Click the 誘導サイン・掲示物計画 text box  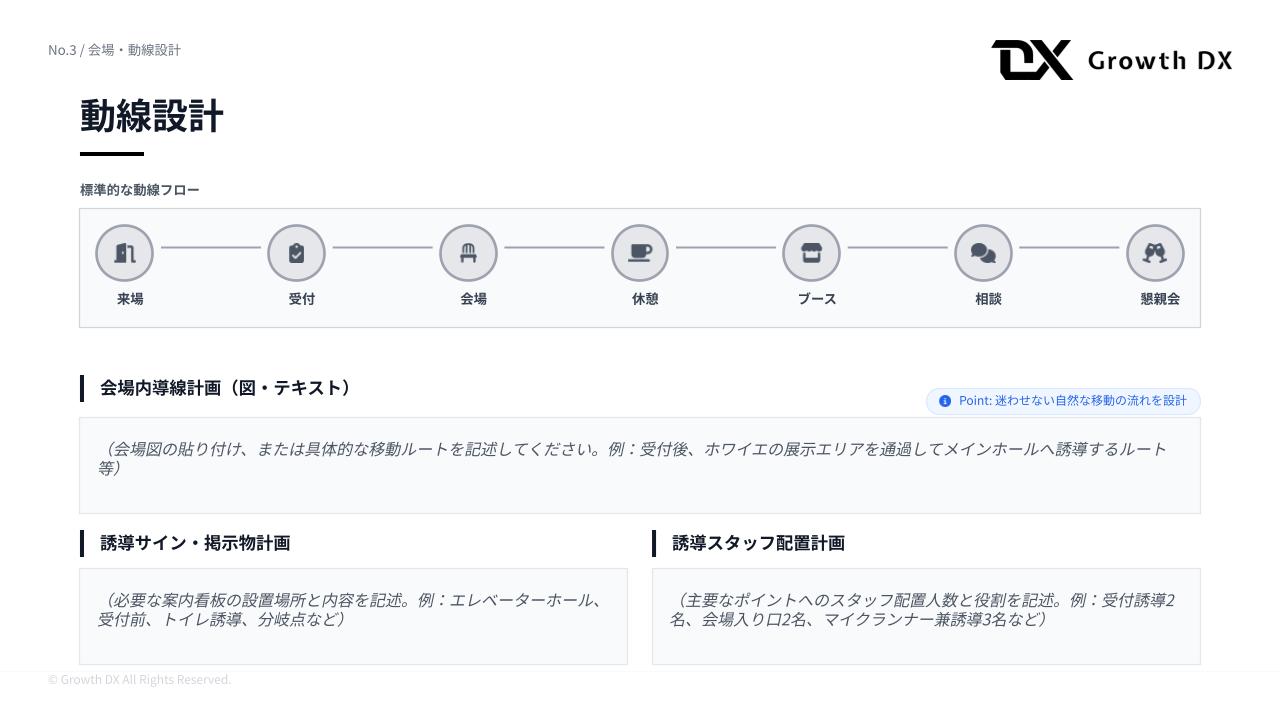click(353, 616)
